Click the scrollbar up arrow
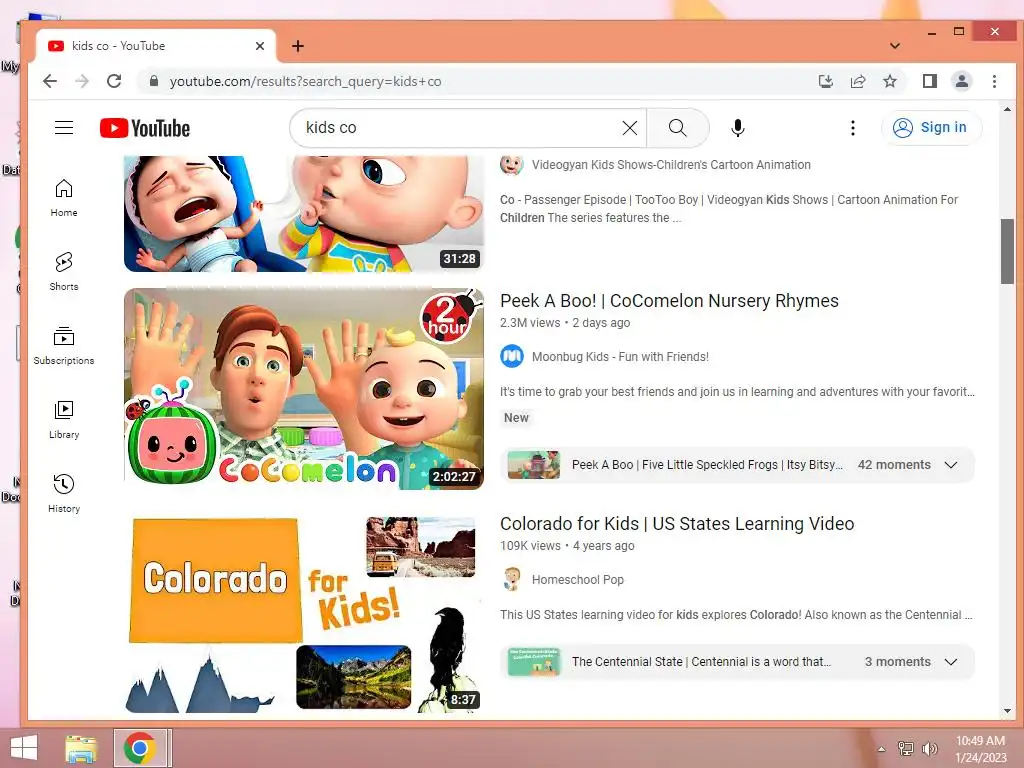This screenshot has height=768, width=1024. [1007, 109]
